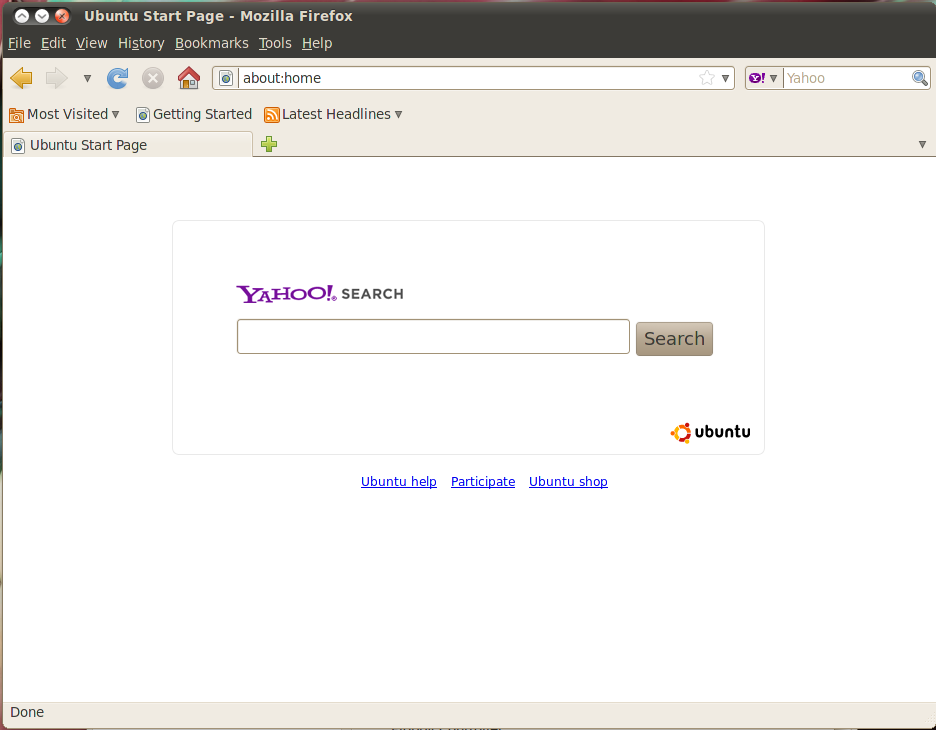Open the back/forward history dropdown arrow
The image size is (936, 730).
pos(87,78)
